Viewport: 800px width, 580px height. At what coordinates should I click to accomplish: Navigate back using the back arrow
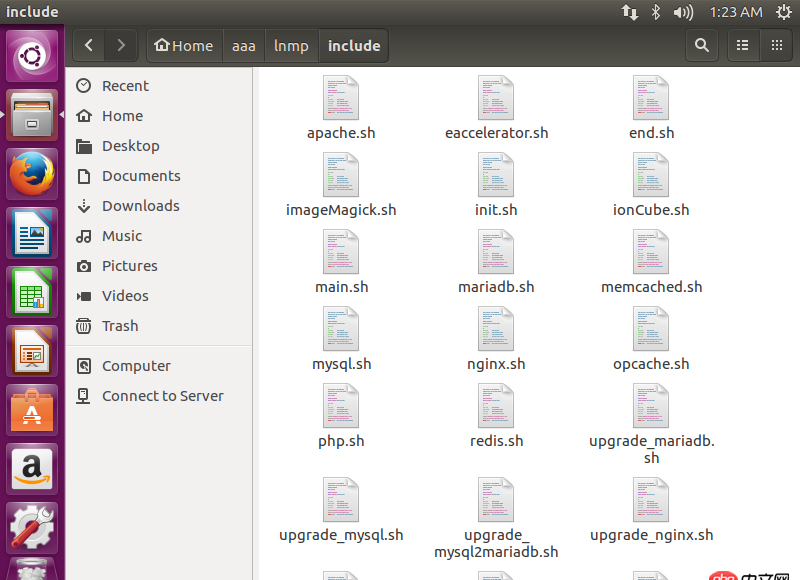[x=88, y=45]
